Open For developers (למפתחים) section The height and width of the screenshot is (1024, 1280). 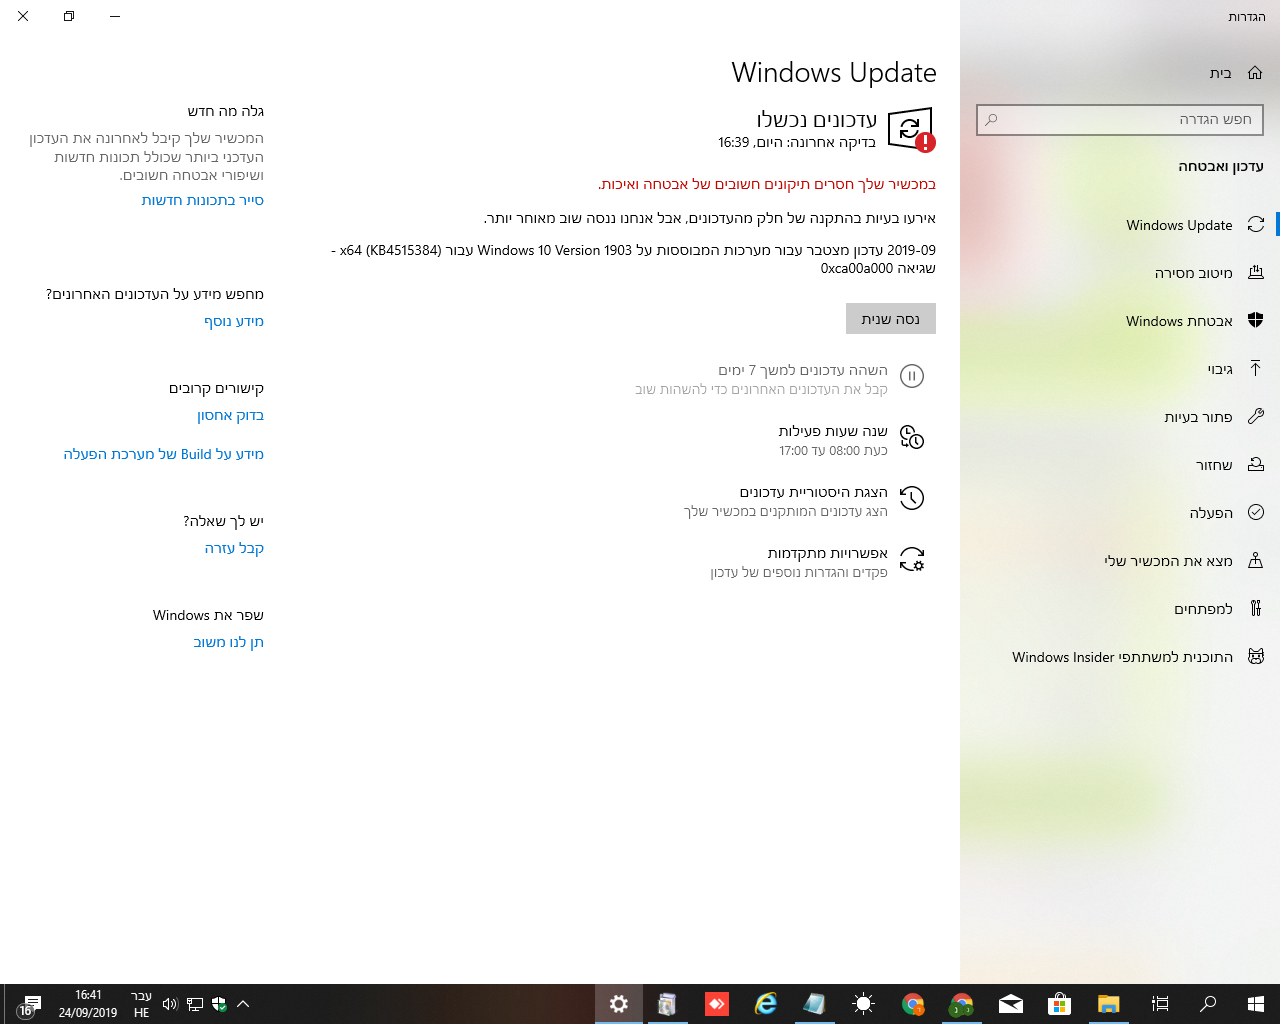tap(1120, 609)
